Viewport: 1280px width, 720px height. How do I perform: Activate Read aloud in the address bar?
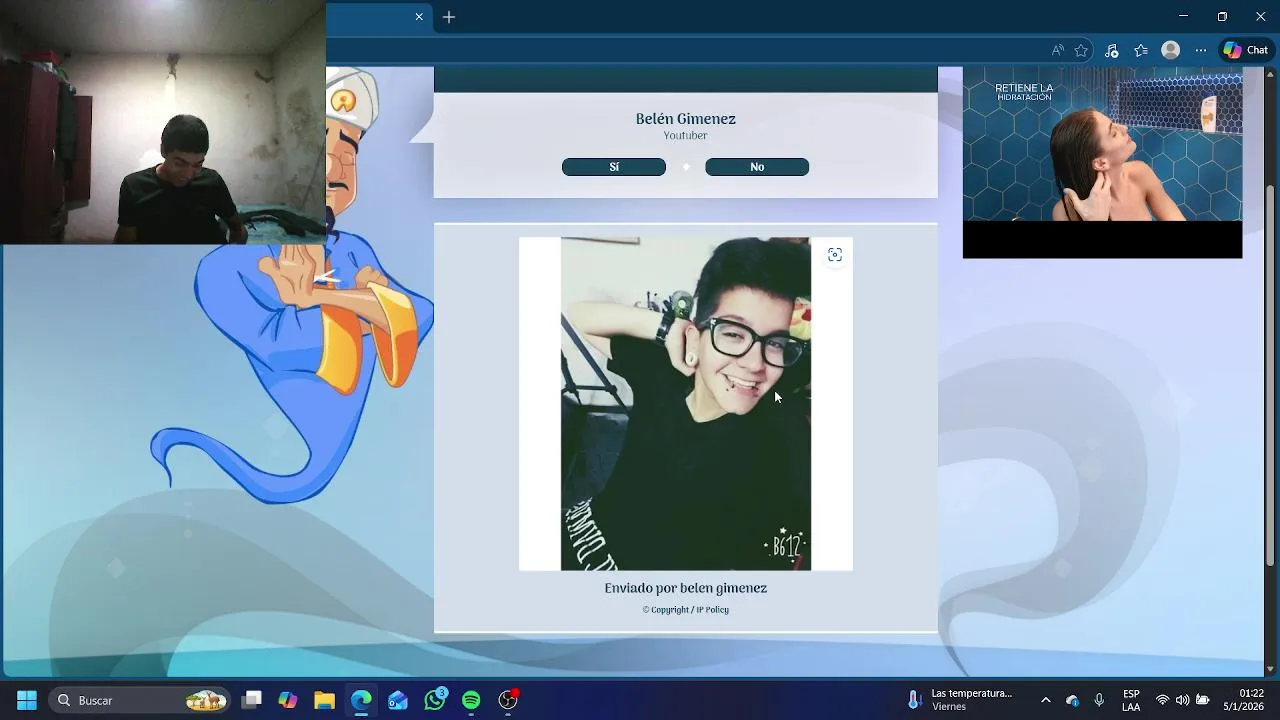pos(1057,50)
